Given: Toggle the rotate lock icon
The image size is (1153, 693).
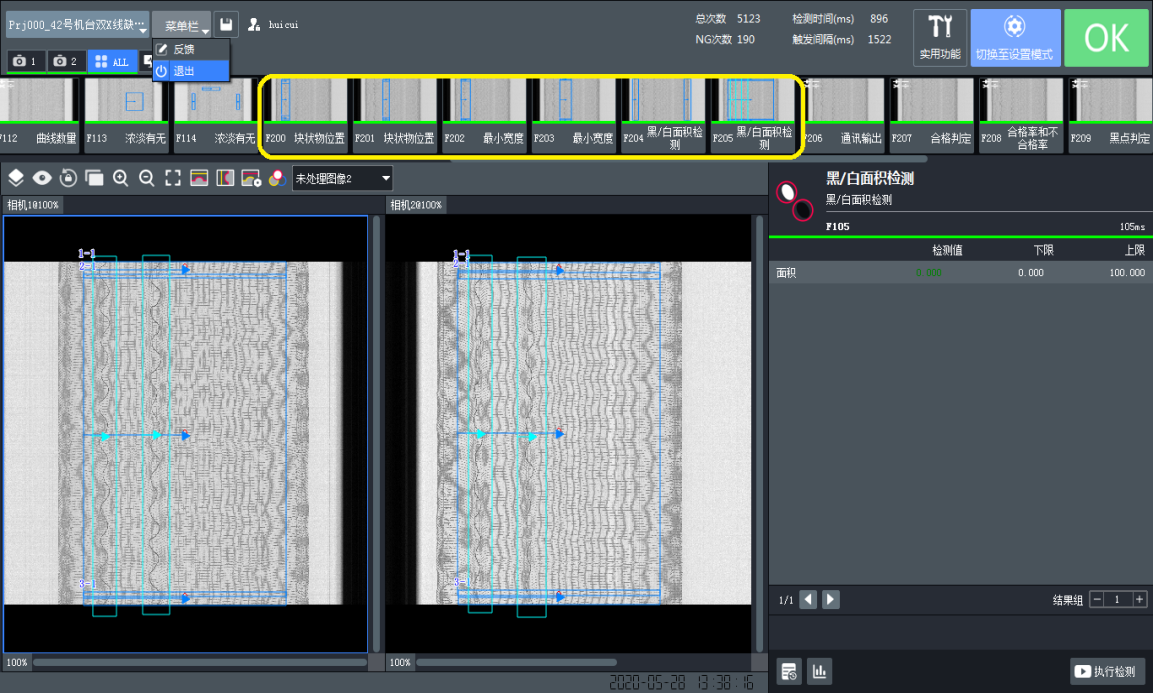Looking at the screenshot, I should coord(68,178).
